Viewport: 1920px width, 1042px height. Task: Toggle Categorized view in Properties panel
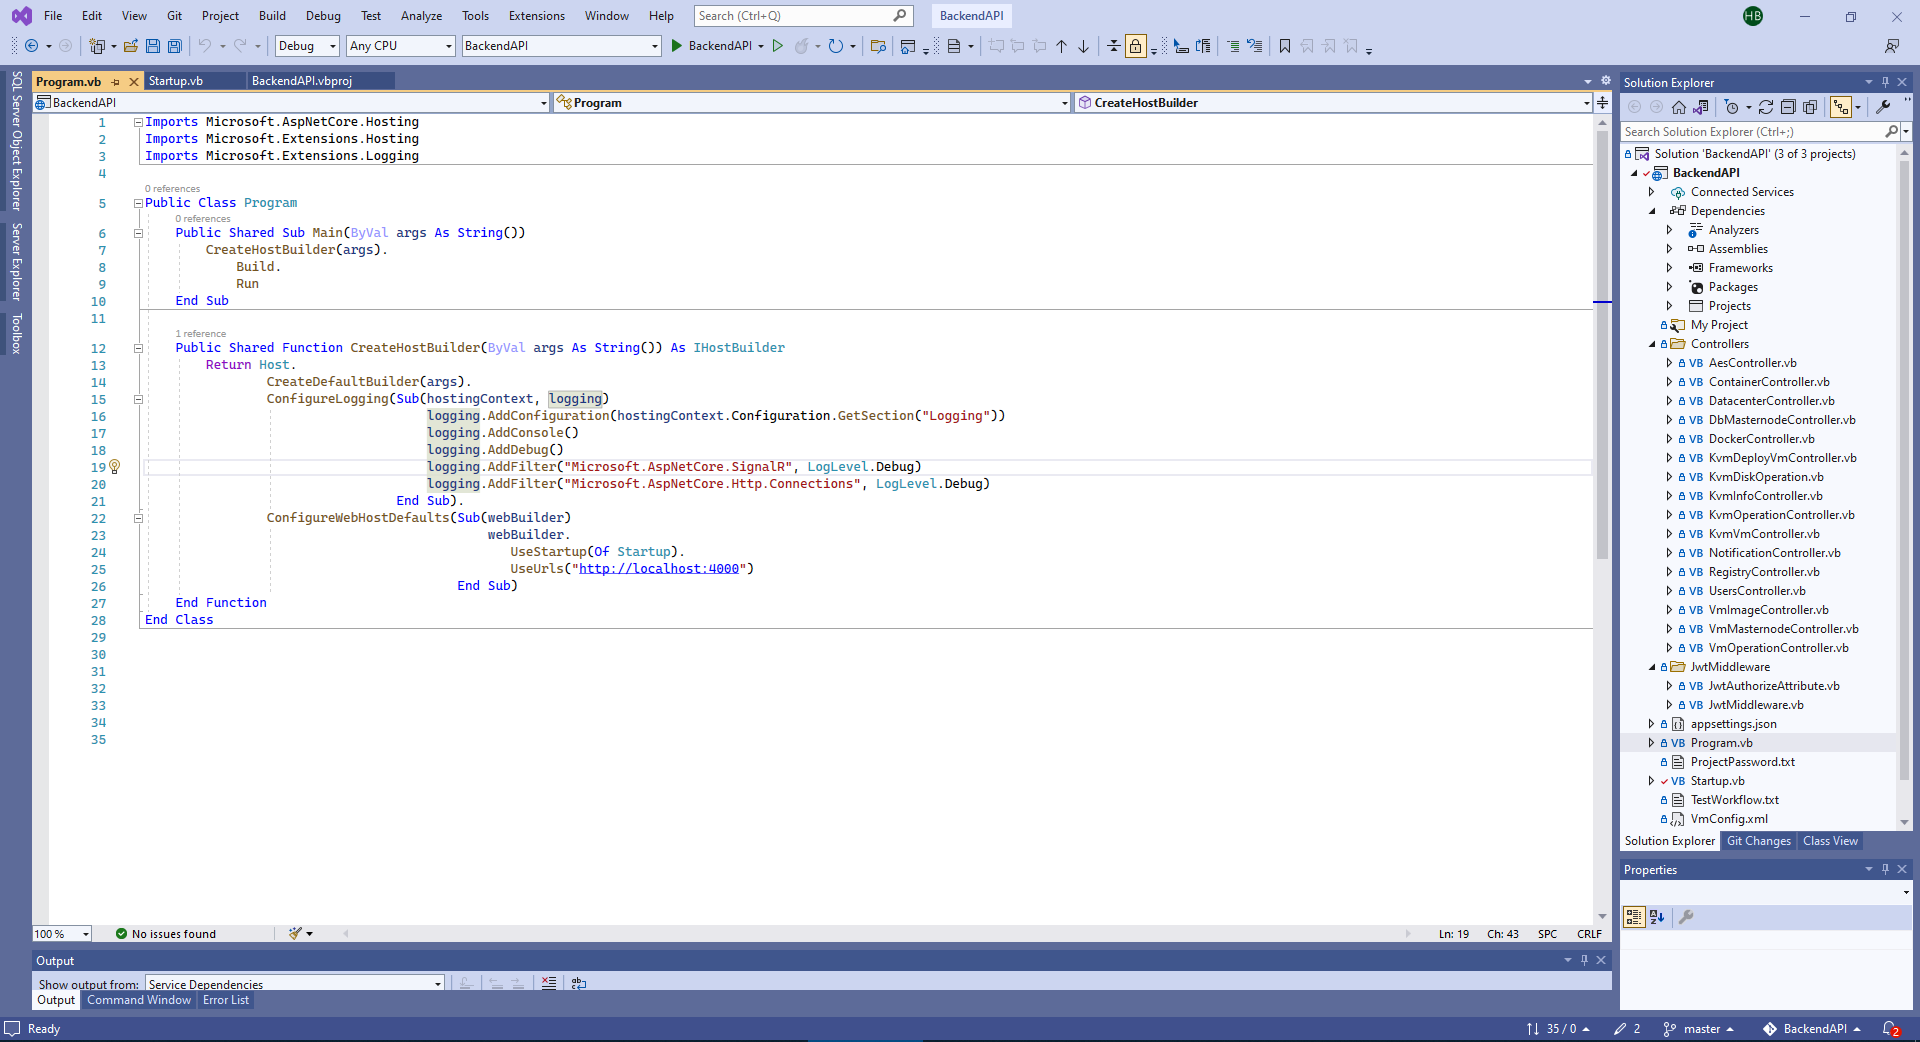point(1634,917)
